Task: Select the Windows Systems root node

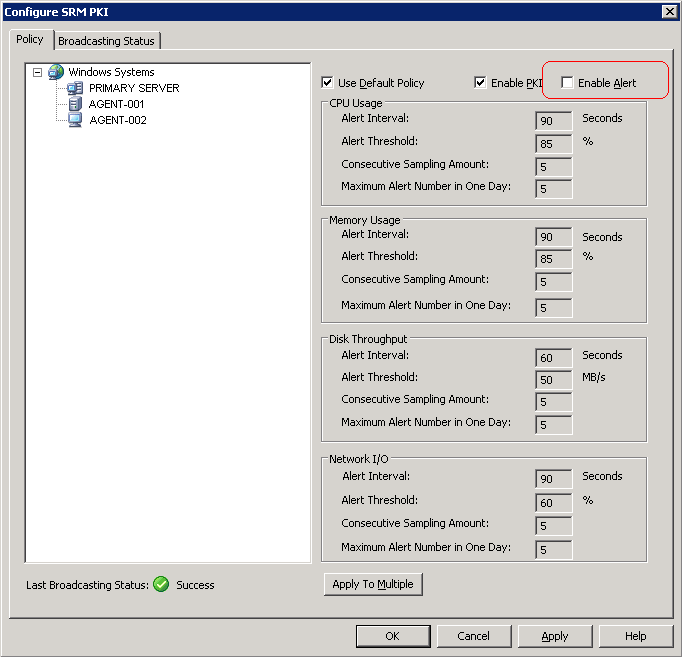Action: [x=111, y=72]
